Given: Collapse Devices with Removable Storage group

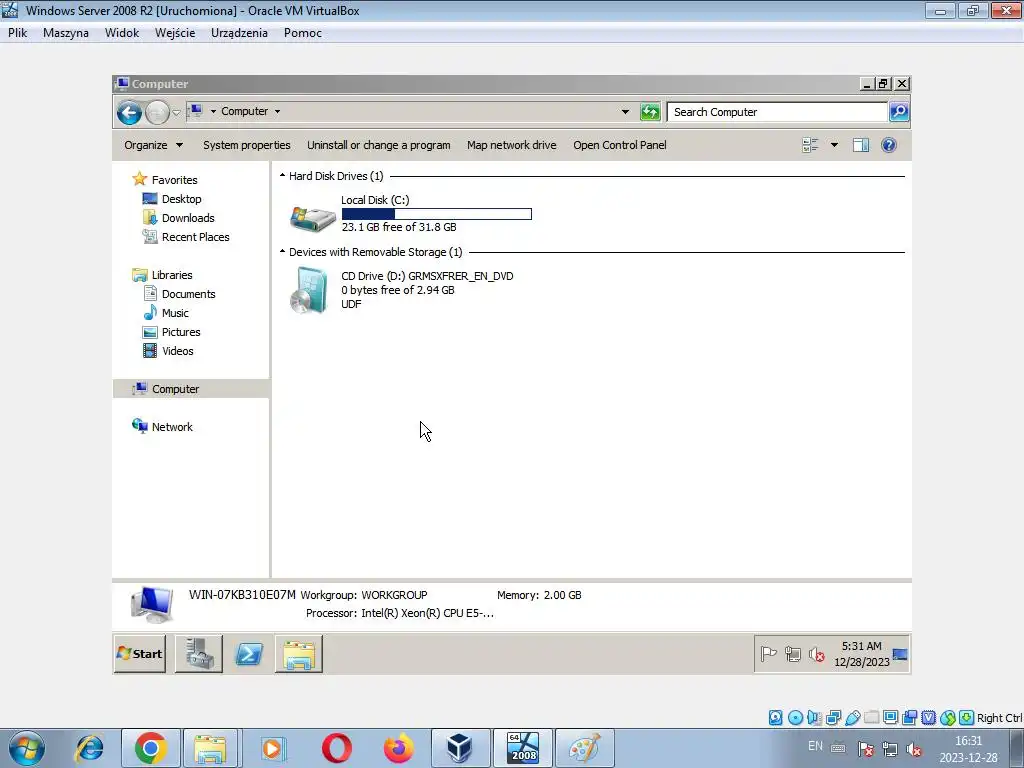Looking at the screenshot, I should click(282, 251).
